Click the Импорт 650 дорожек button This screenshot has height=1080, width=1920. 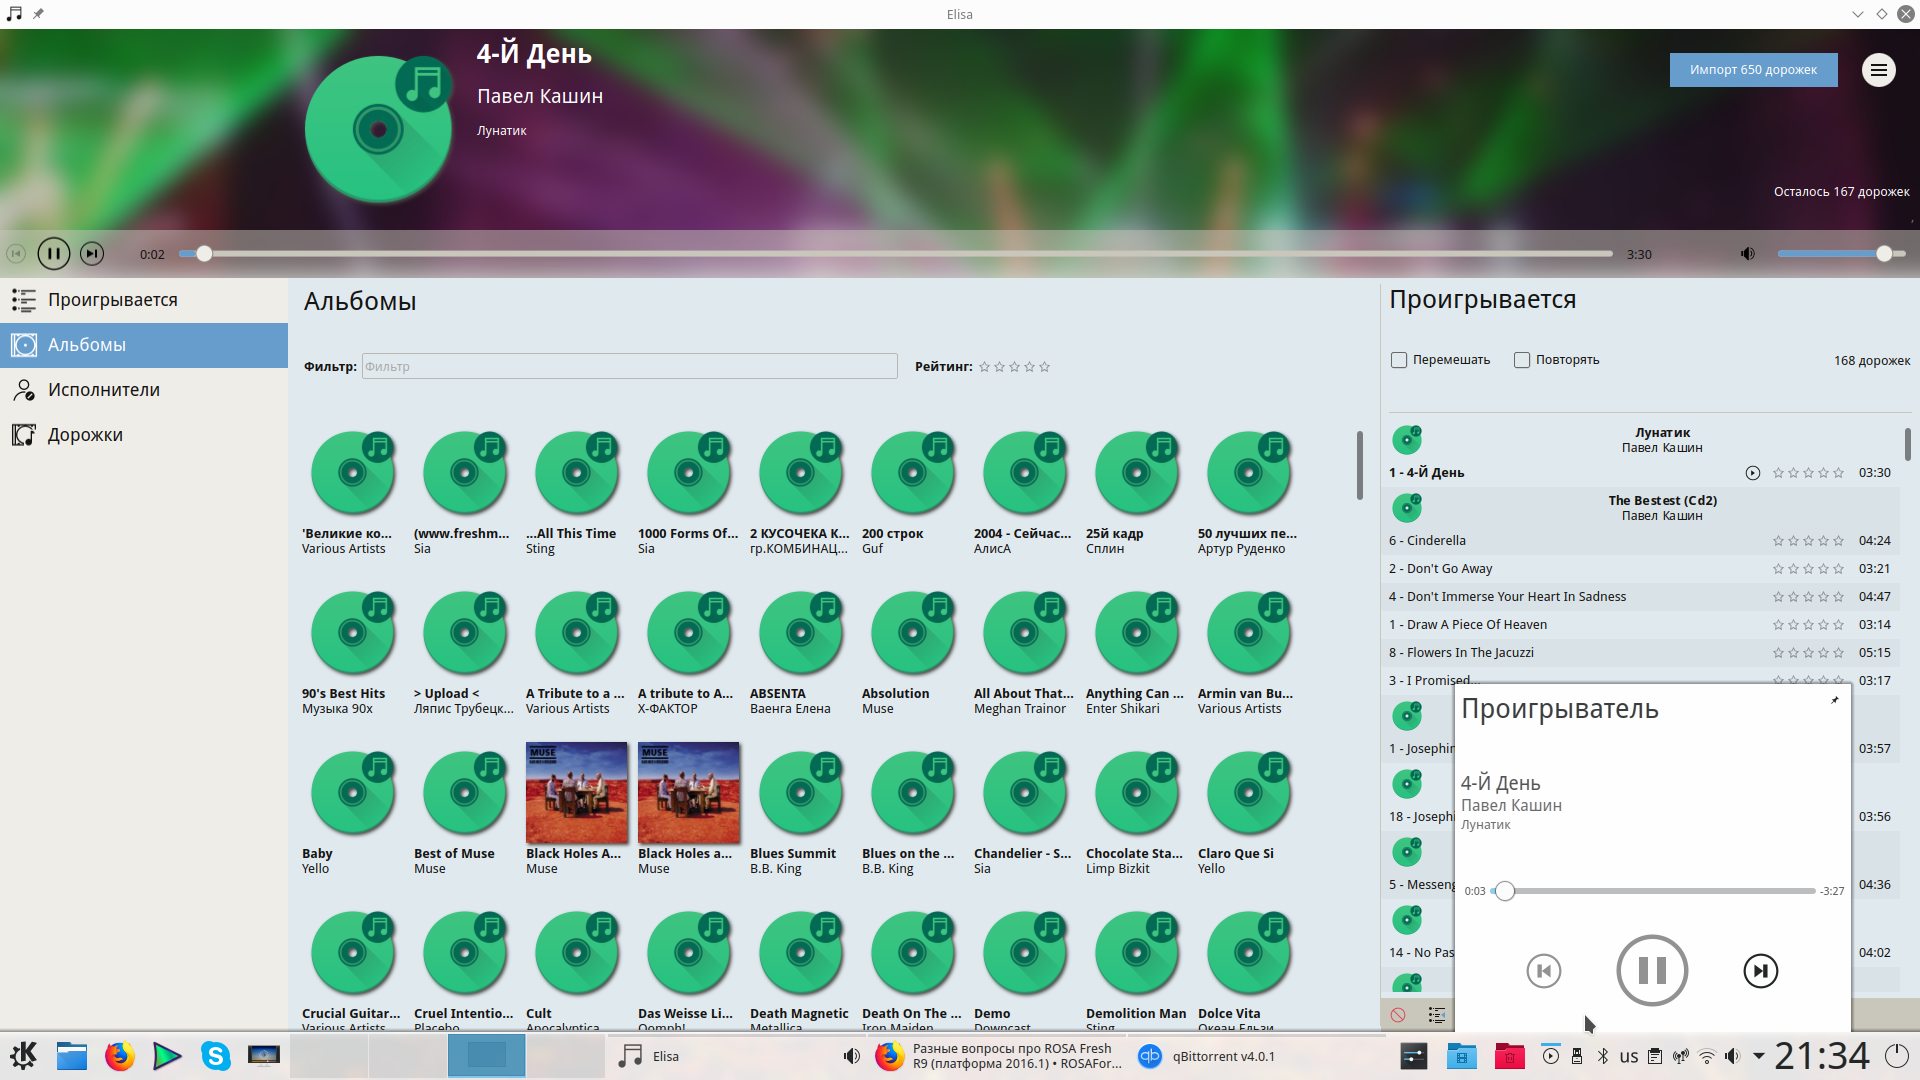point(1753,70)
